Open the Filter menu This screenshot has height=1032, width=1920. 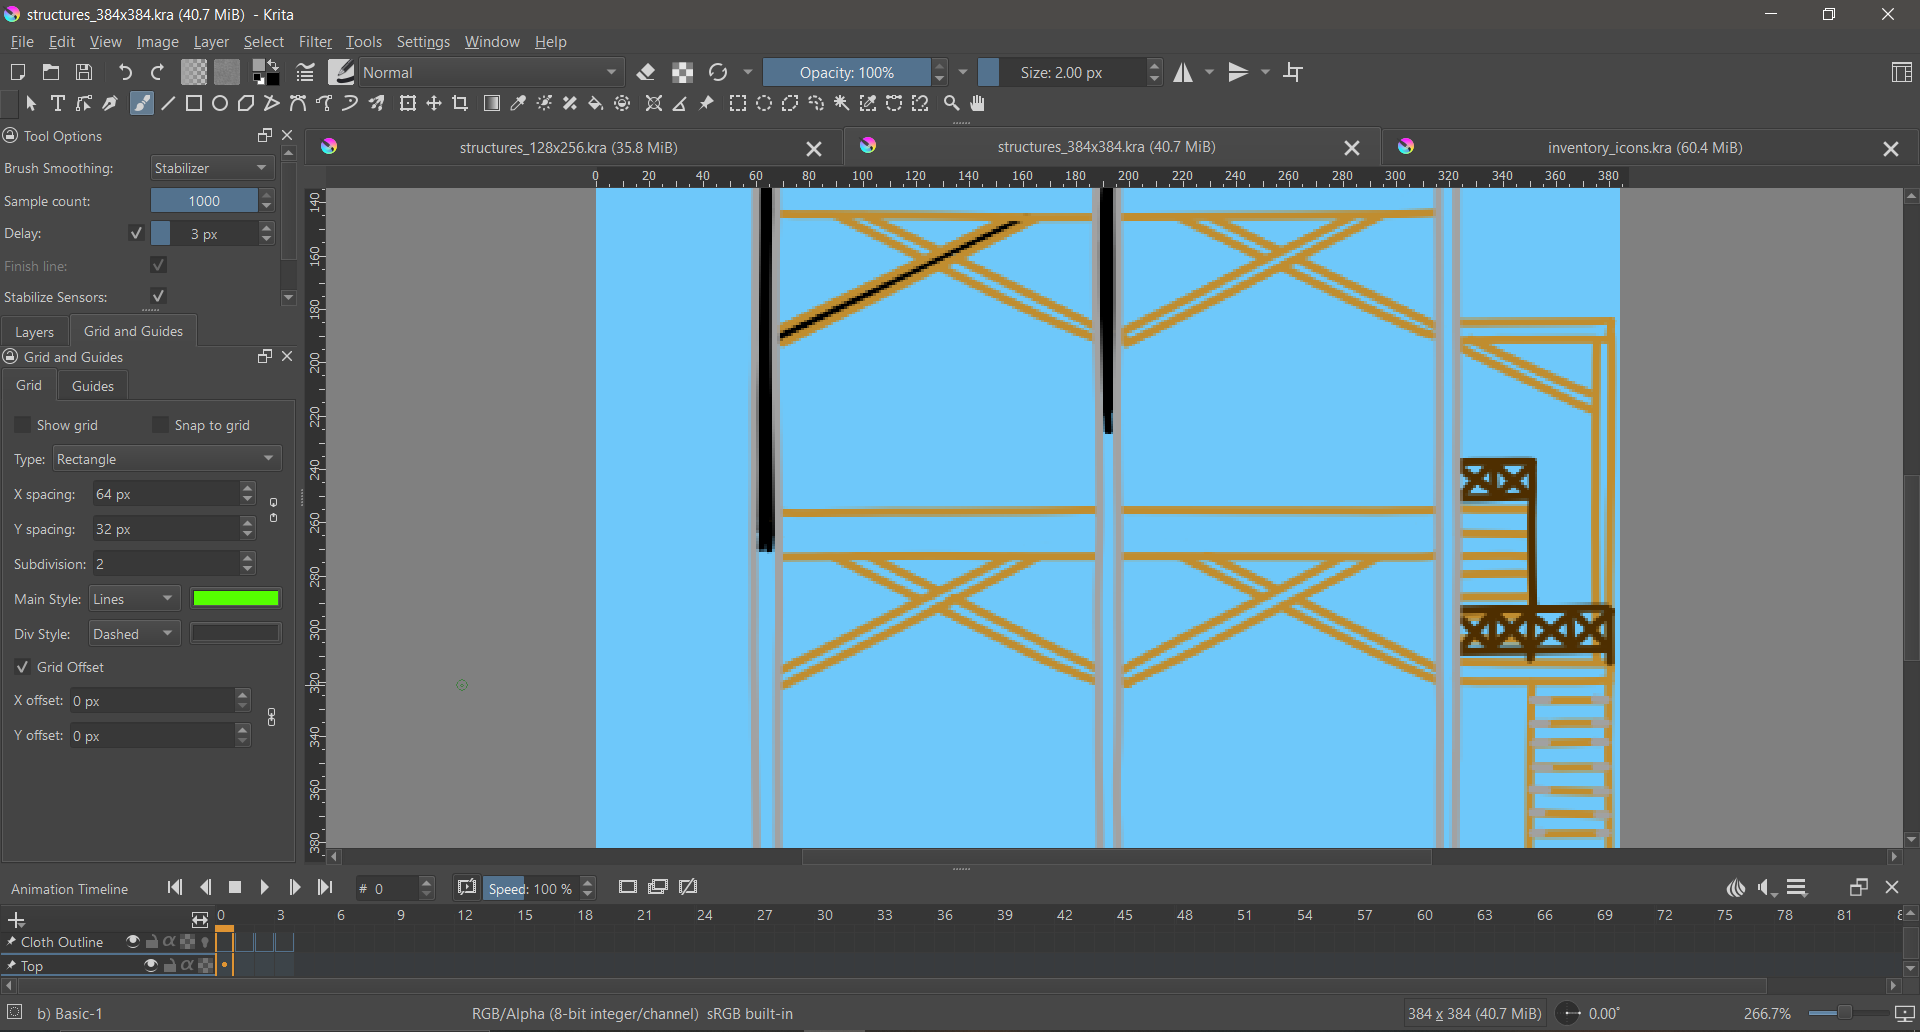pos(315,42)
